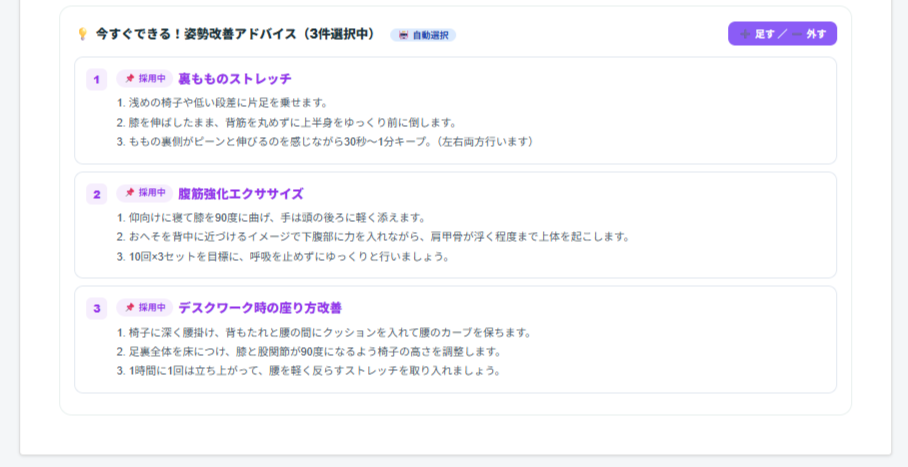Screen dimensions: 908x467
Task: Click the minus icon next to 外す
Action: pos(797,34)
